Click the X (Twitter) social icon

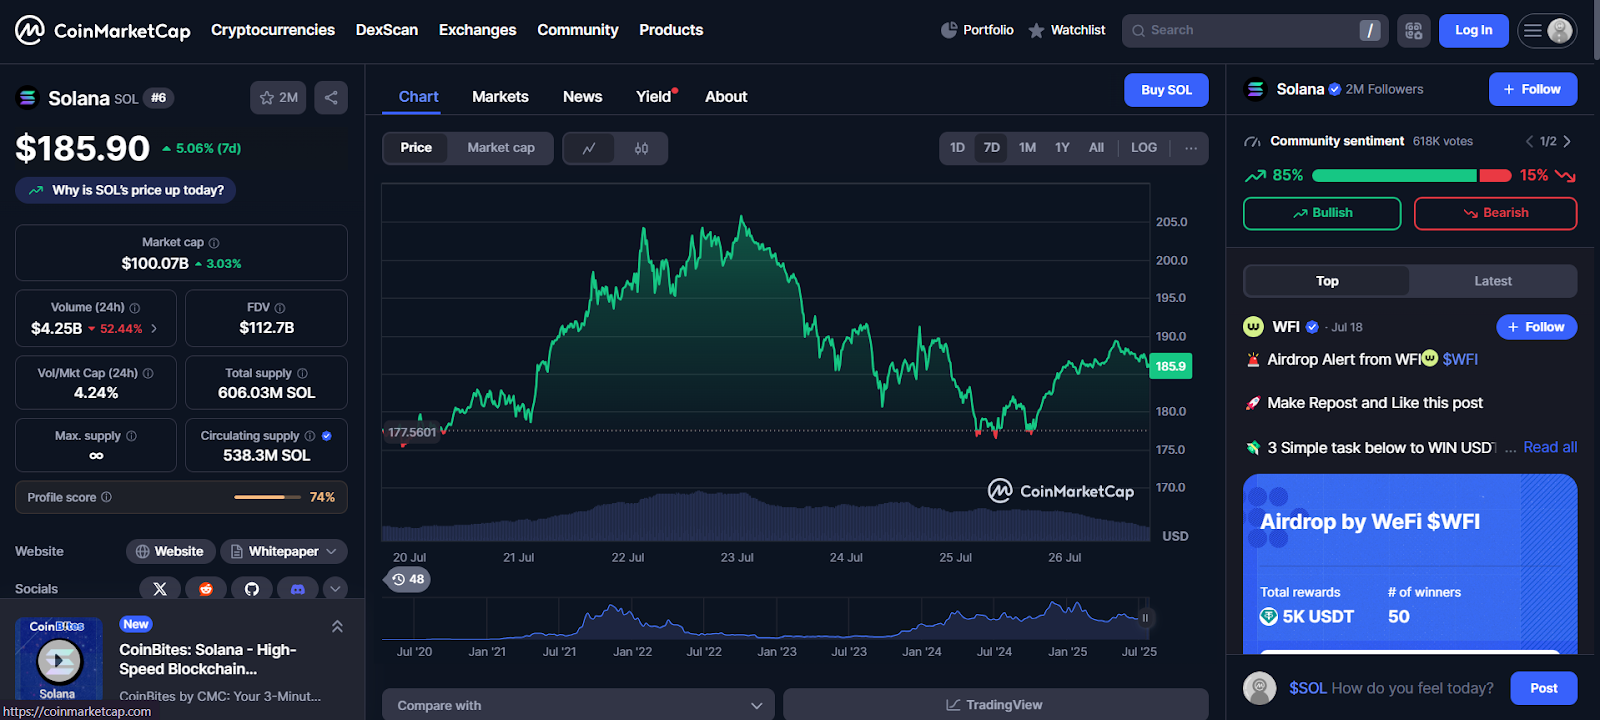160,589
